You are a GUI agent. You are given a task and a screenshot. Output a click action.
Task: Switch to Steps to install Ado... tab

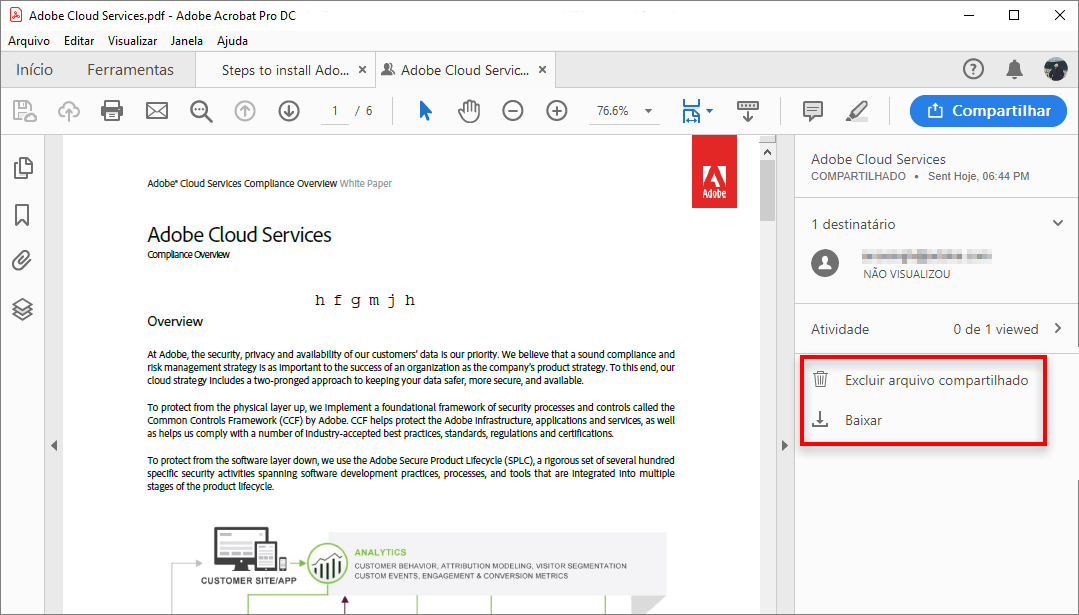tap(285, 70)
